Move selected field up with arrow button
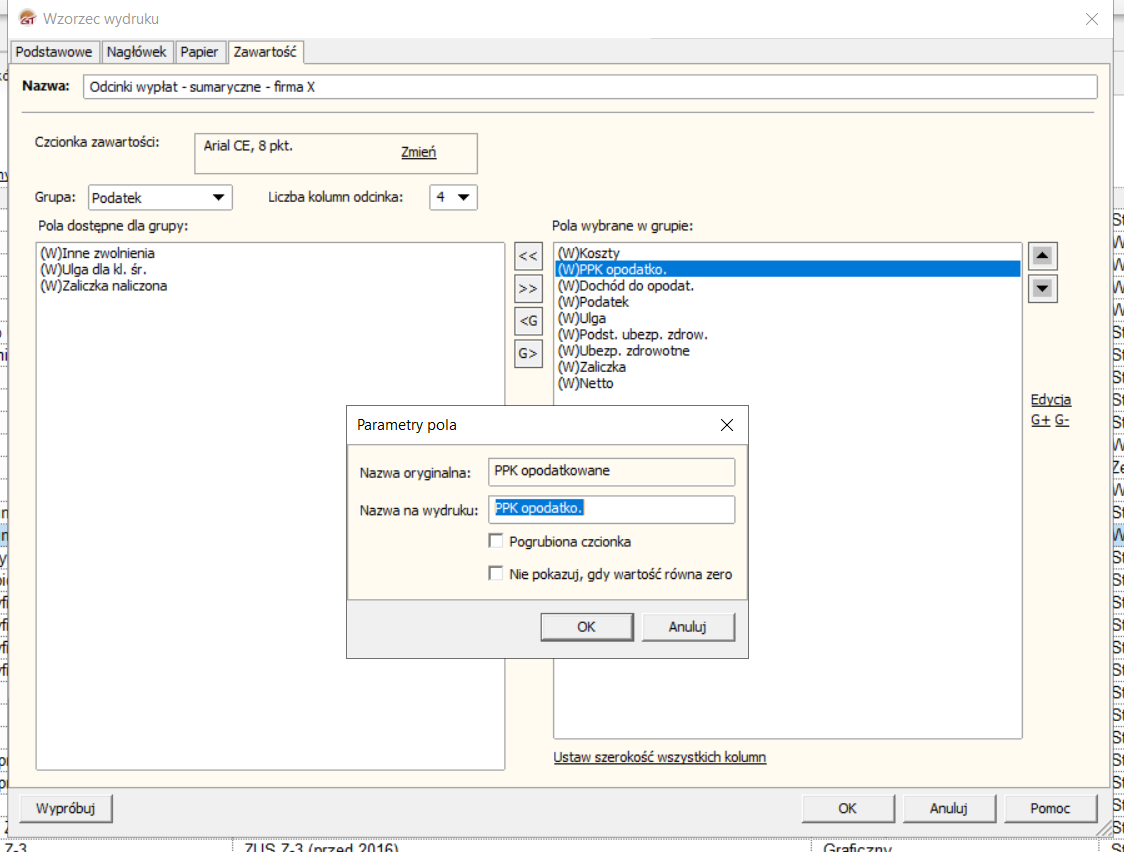 pos(1043,256)
